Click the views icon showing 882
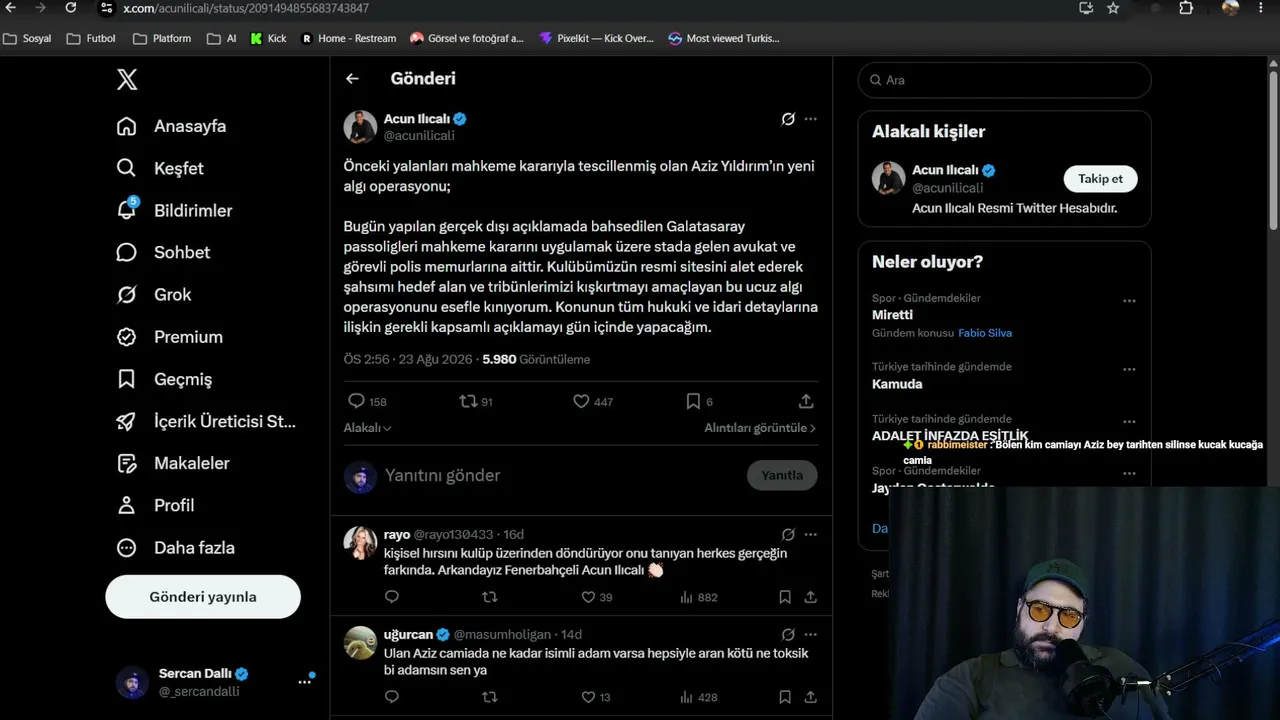The height and width of the screenshot is (720, 1280). click(686, 597)
